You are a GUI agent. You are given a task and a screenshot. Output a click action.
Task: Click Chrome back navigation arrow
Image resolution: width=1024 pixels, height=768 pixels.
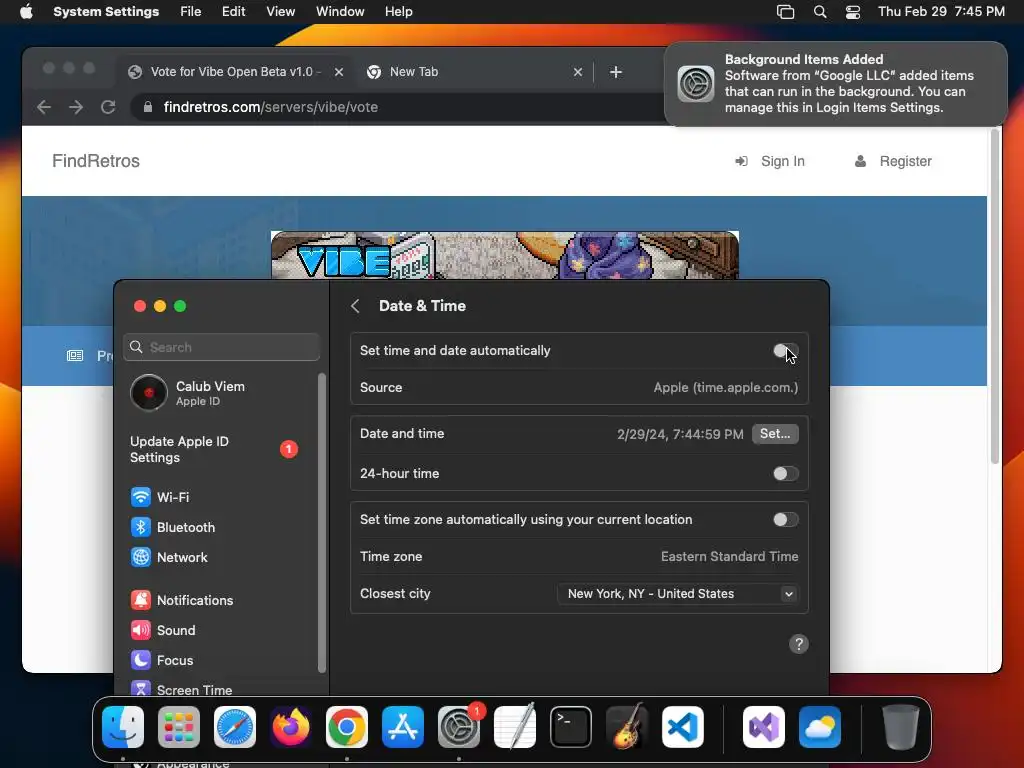(x=44, y=107)
